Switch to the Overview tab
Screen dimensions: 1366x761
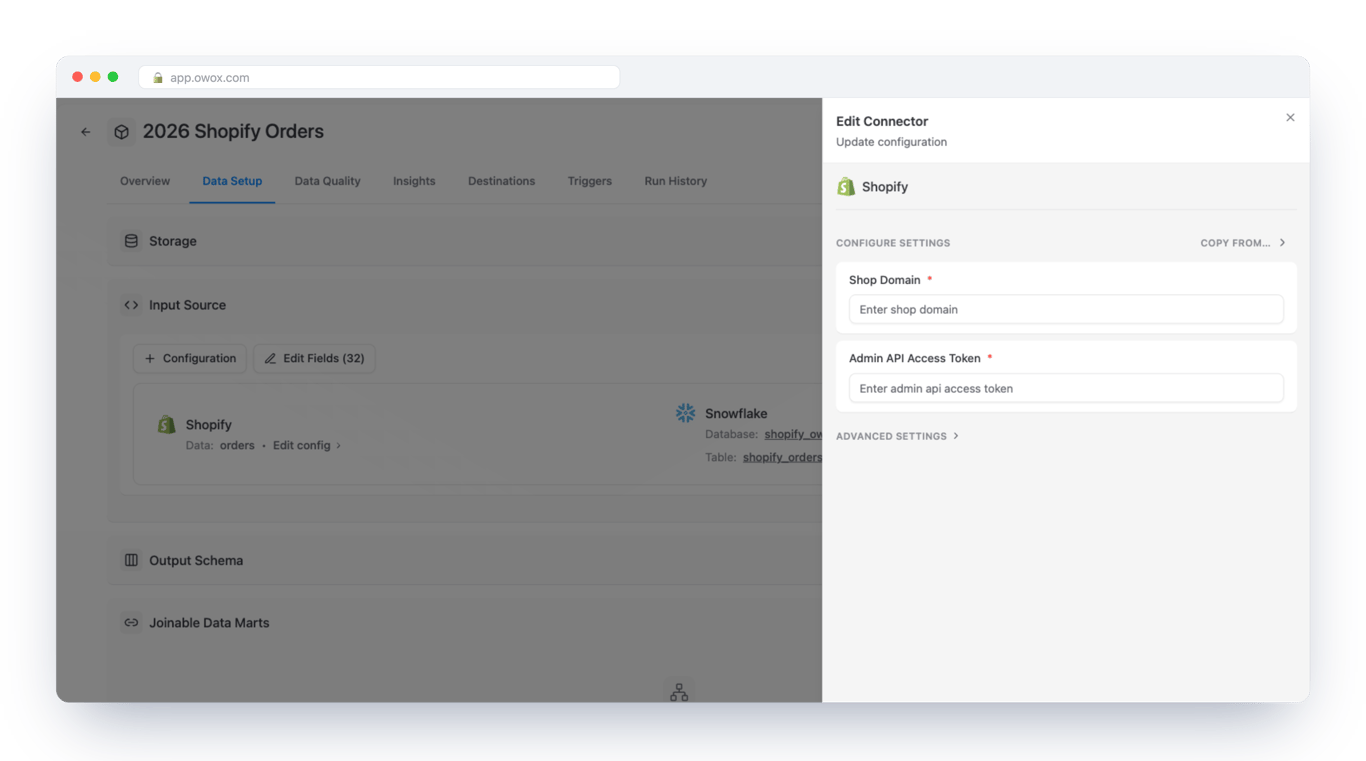tap(145, 181)
